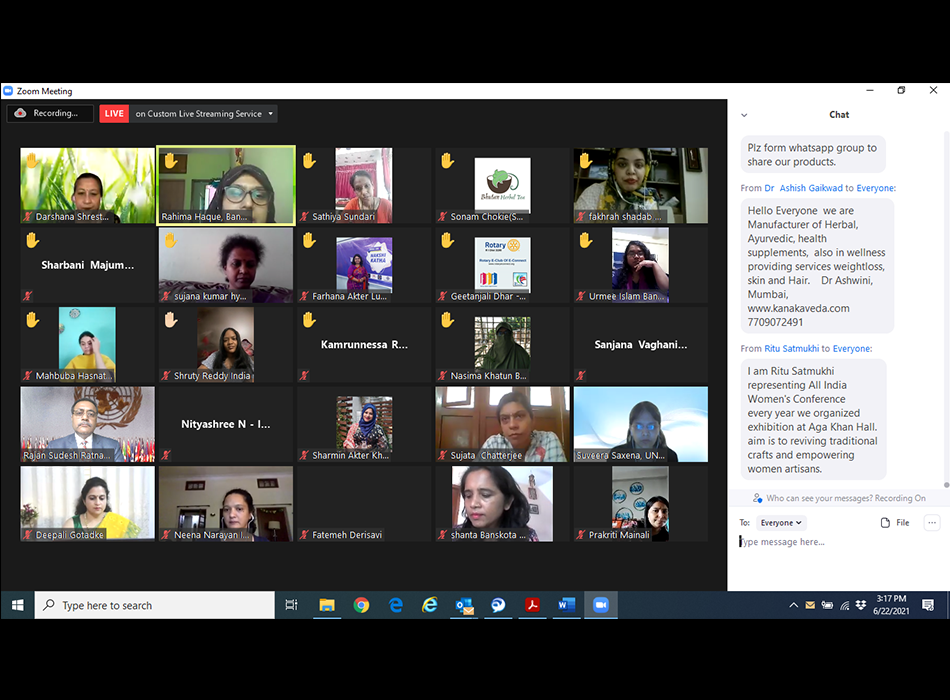
Task: Click the red LIVE badge
Action: (114, 113)
